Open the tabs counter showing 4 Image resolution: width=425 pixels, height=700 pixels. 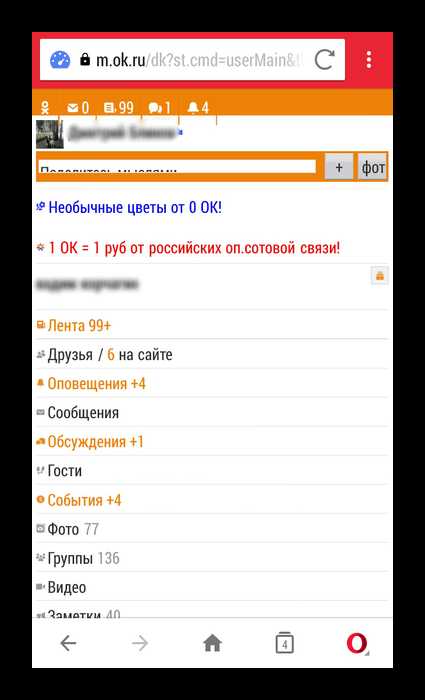[x=285, y=643]
